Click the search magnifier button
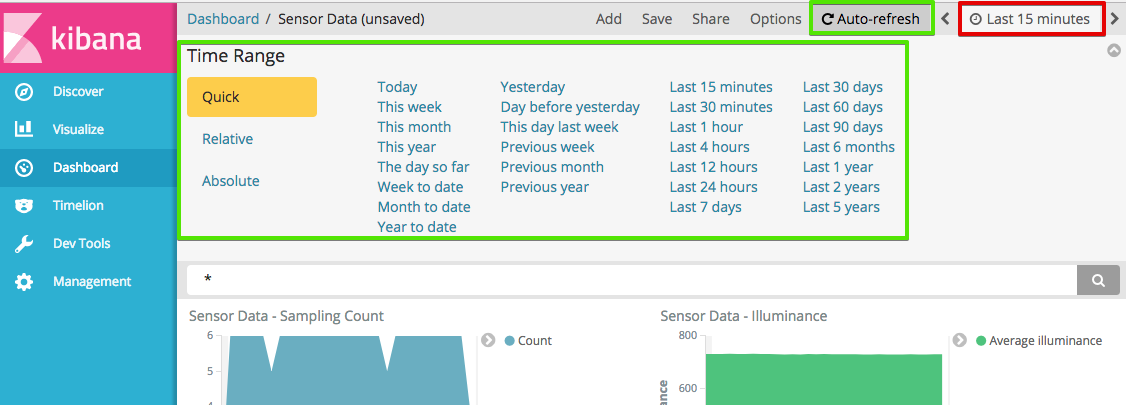Viewport: 1126px width, 405px height. [x=1098, y=280]
